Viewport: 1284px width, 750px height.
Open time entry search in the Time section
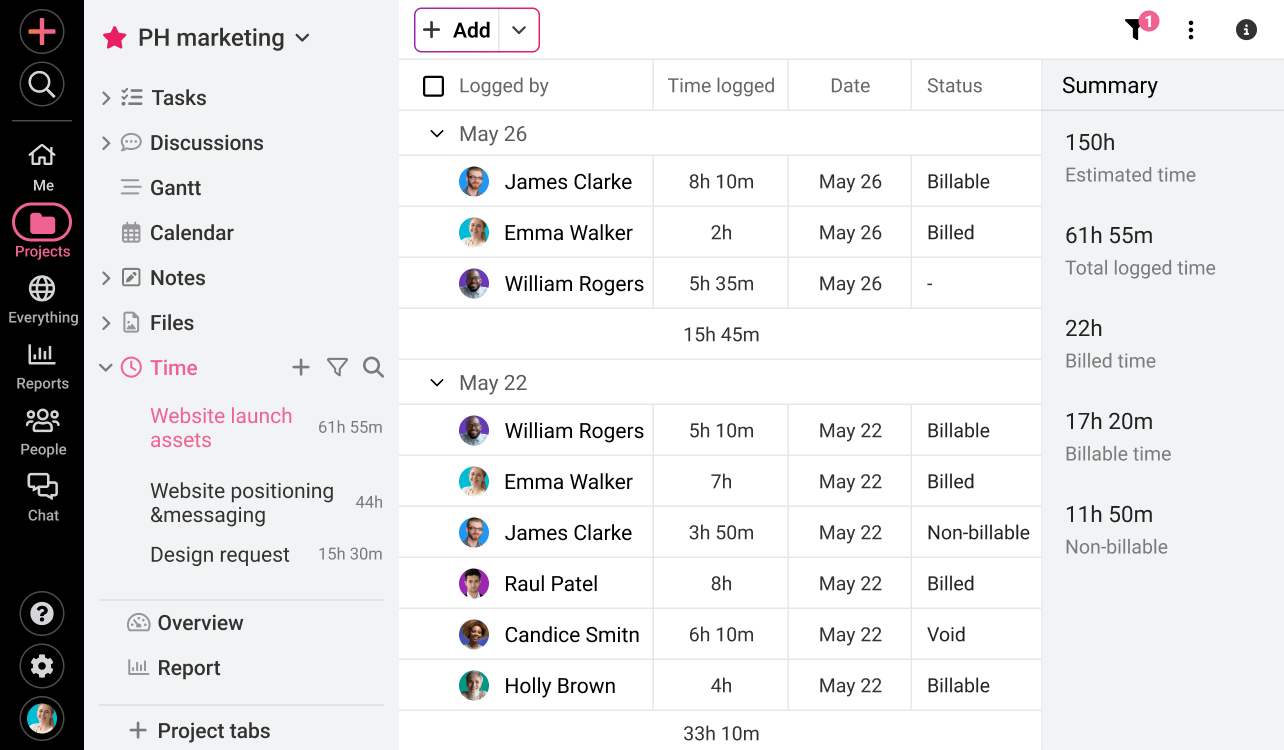click(373, 367)
